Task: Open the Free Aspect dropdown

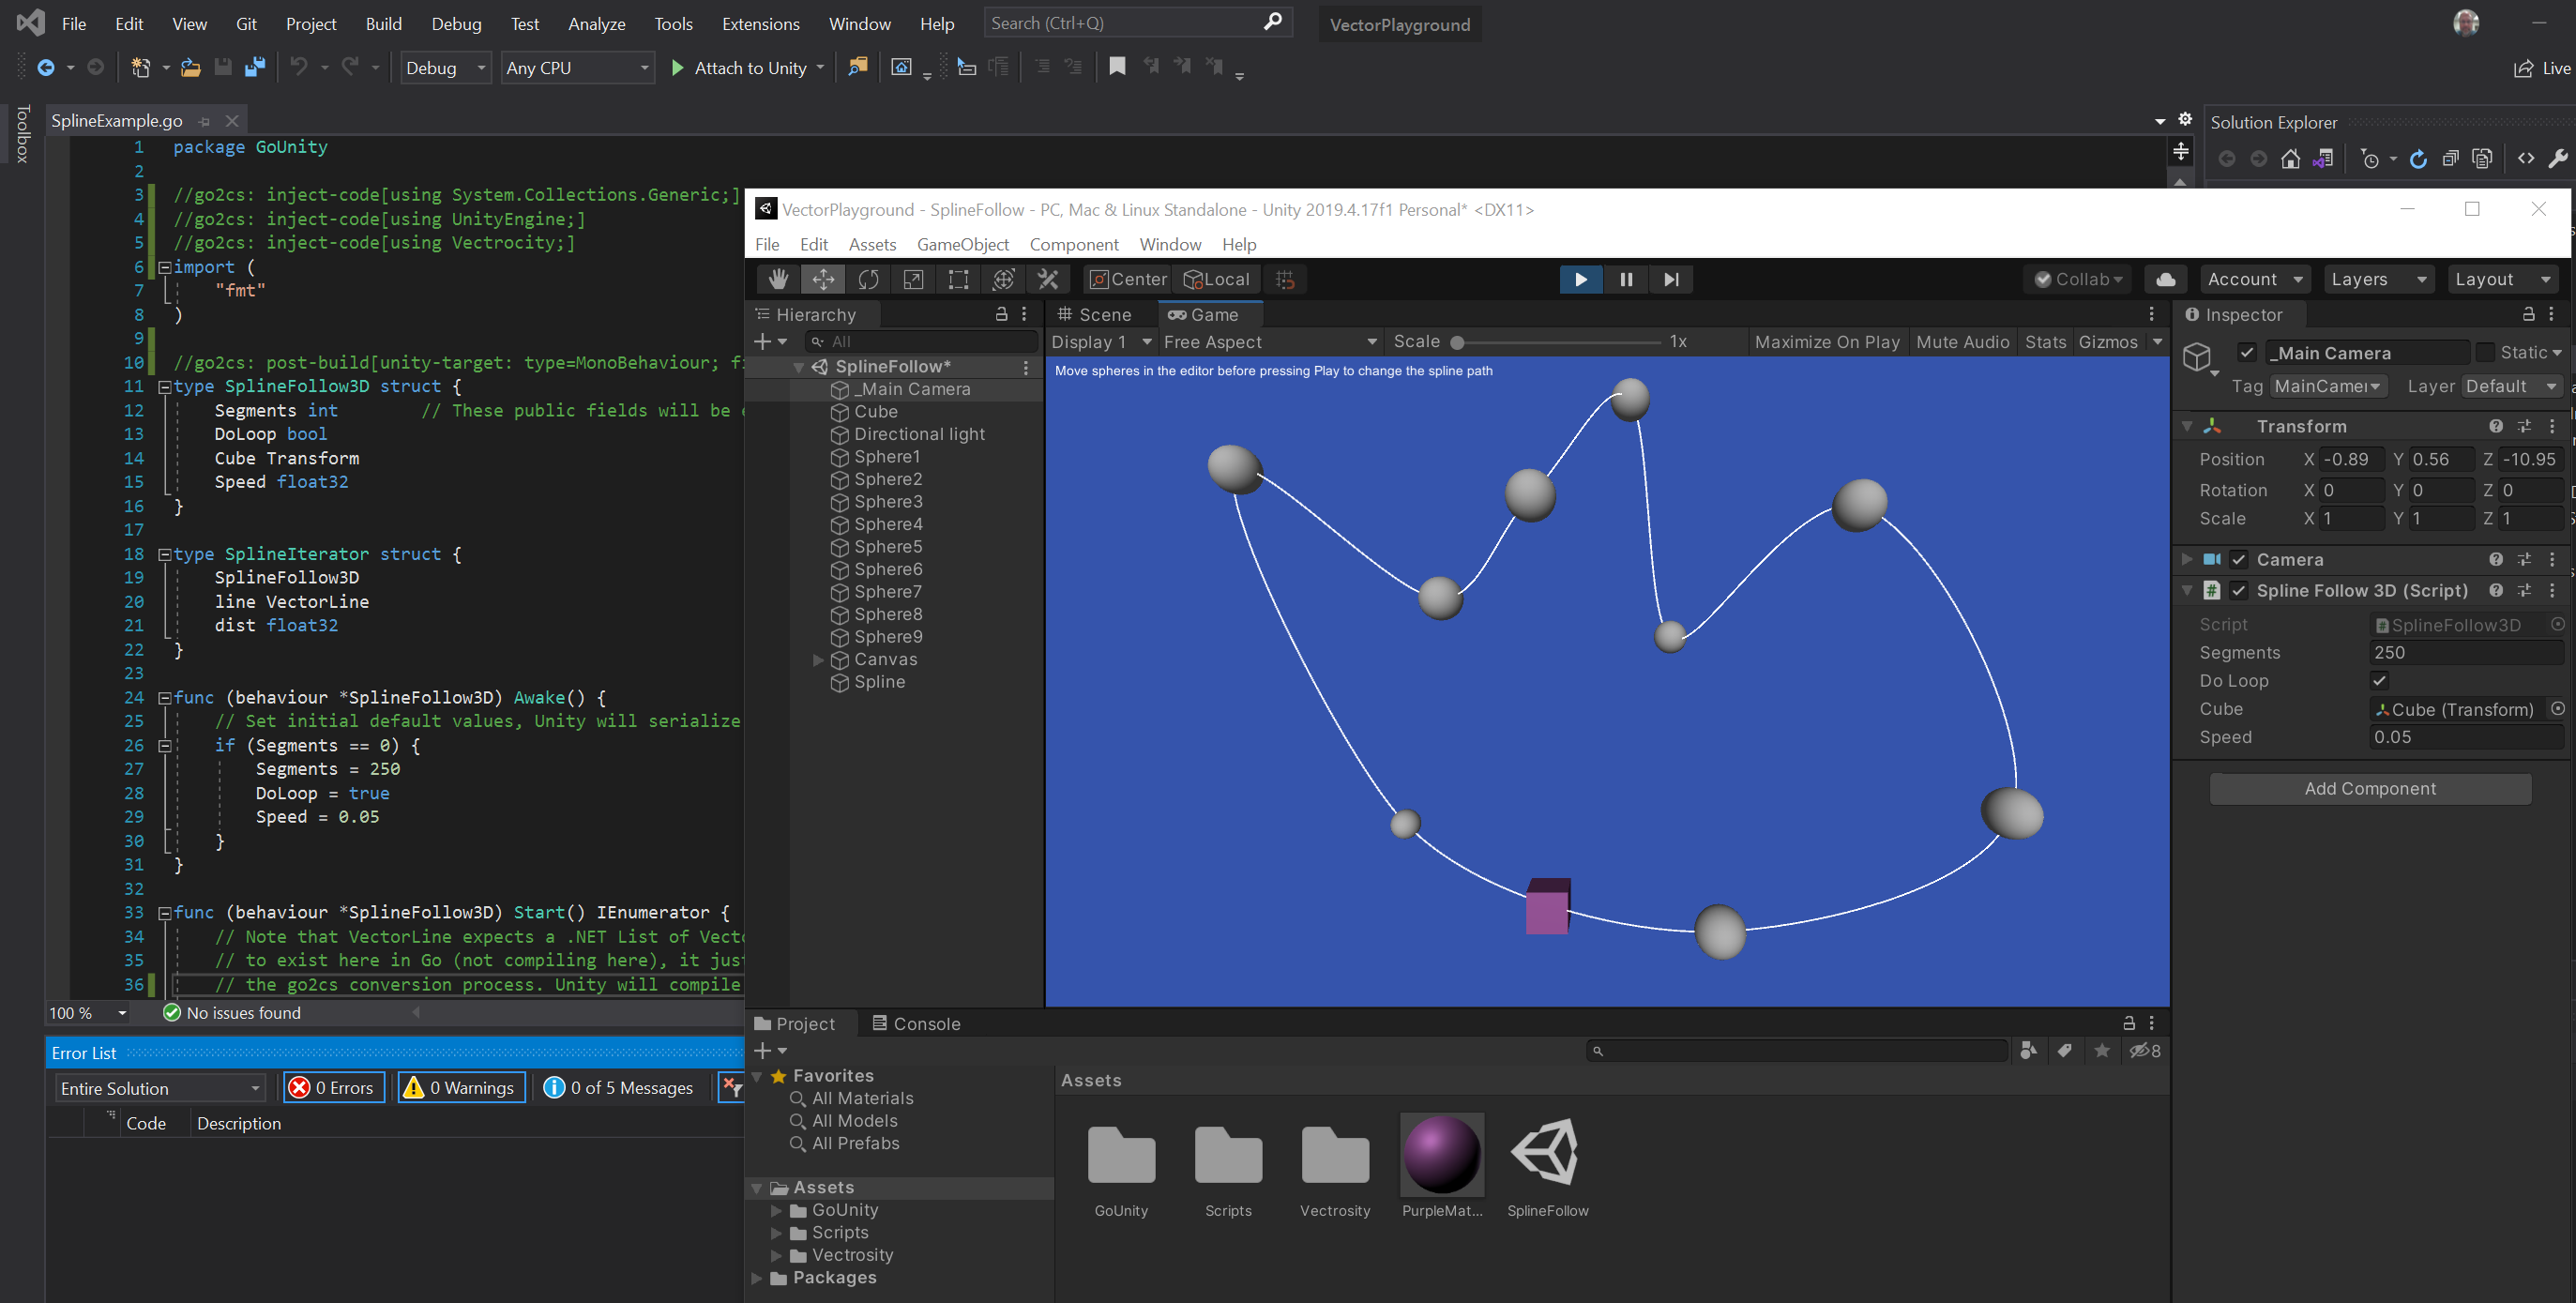Action: tap(1270, 342)
